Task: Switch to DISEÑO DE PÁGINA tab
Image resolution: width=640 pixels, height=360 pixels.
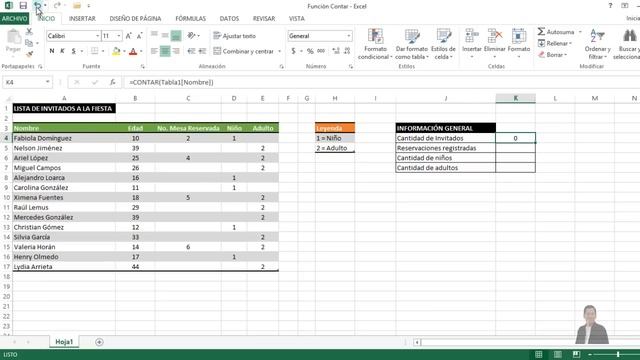Action: [135, 19]
